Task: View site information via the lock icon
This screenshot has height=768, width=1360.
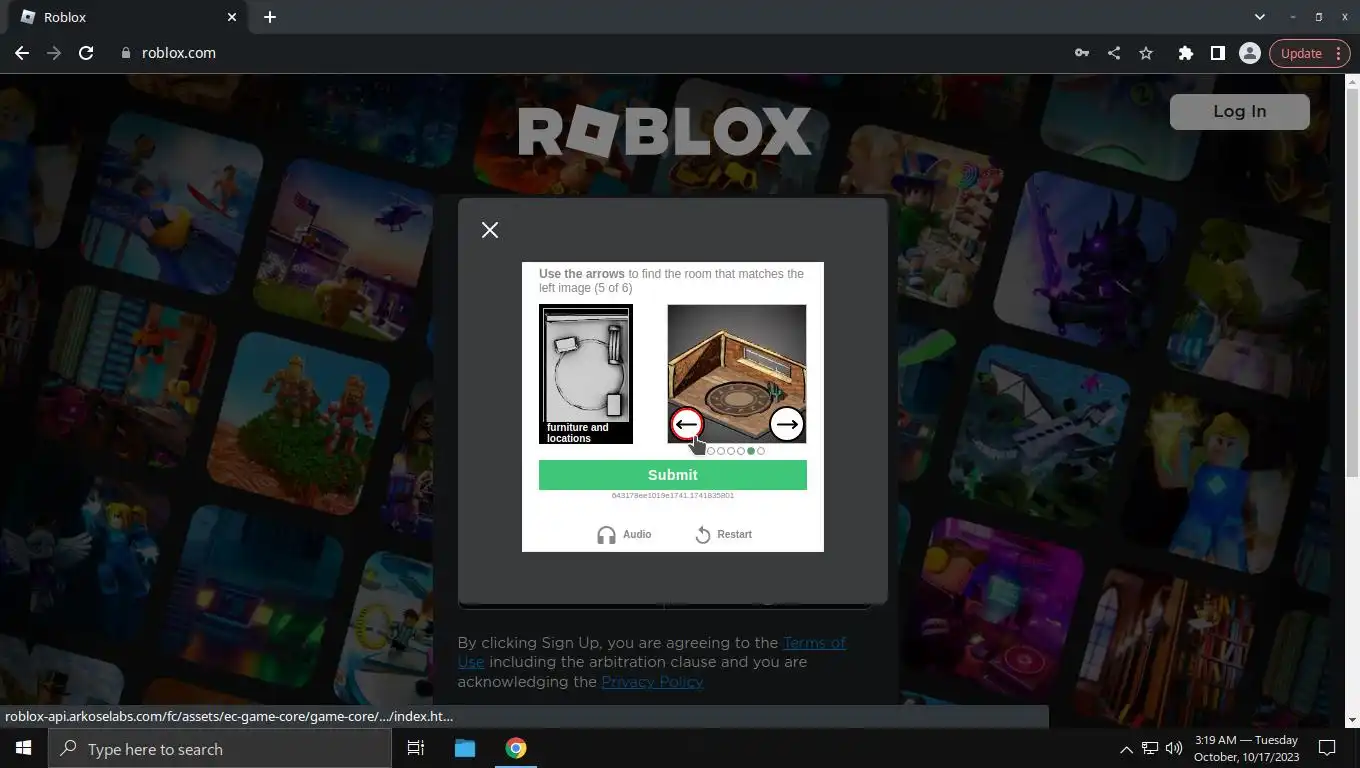Action: pos(126,53)
